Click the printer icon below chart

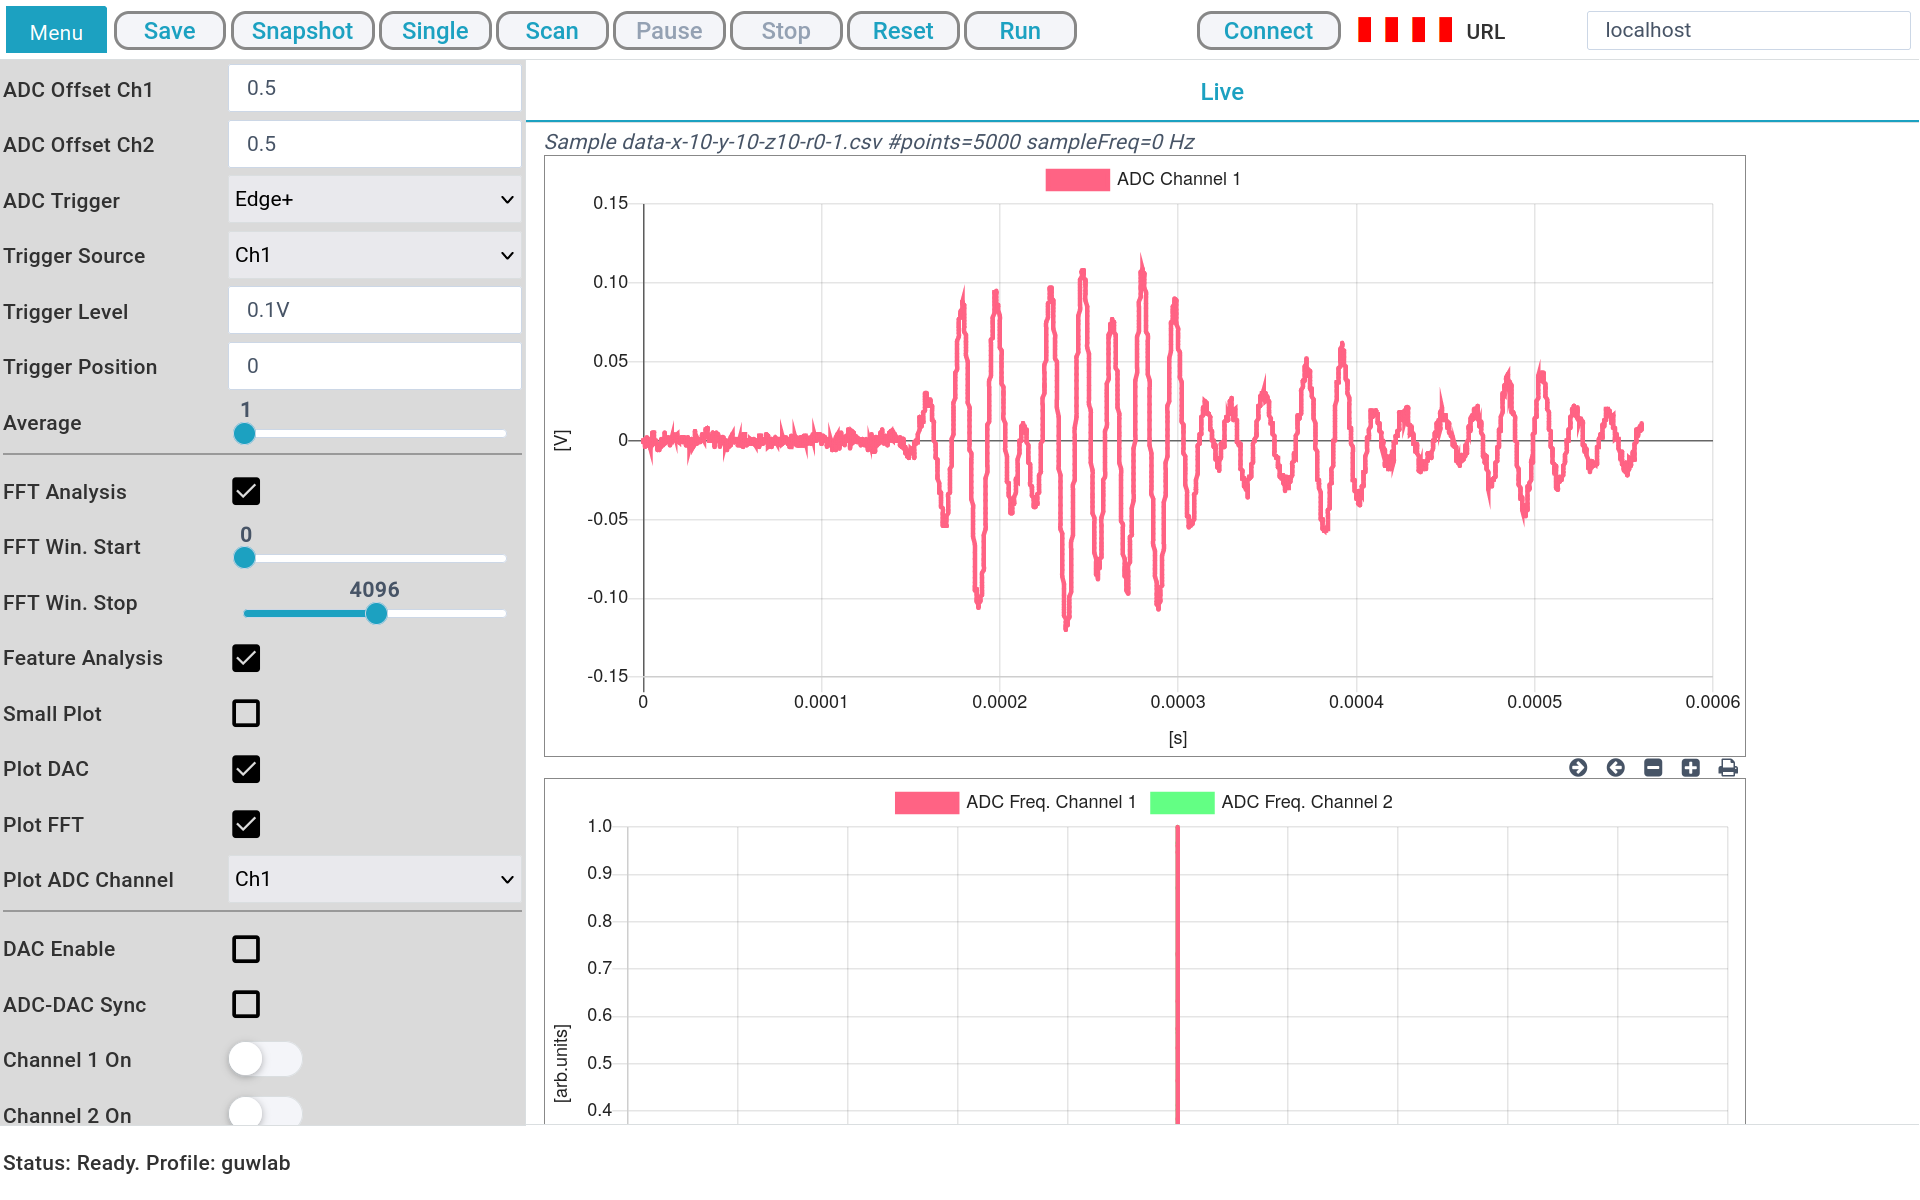1728,768
